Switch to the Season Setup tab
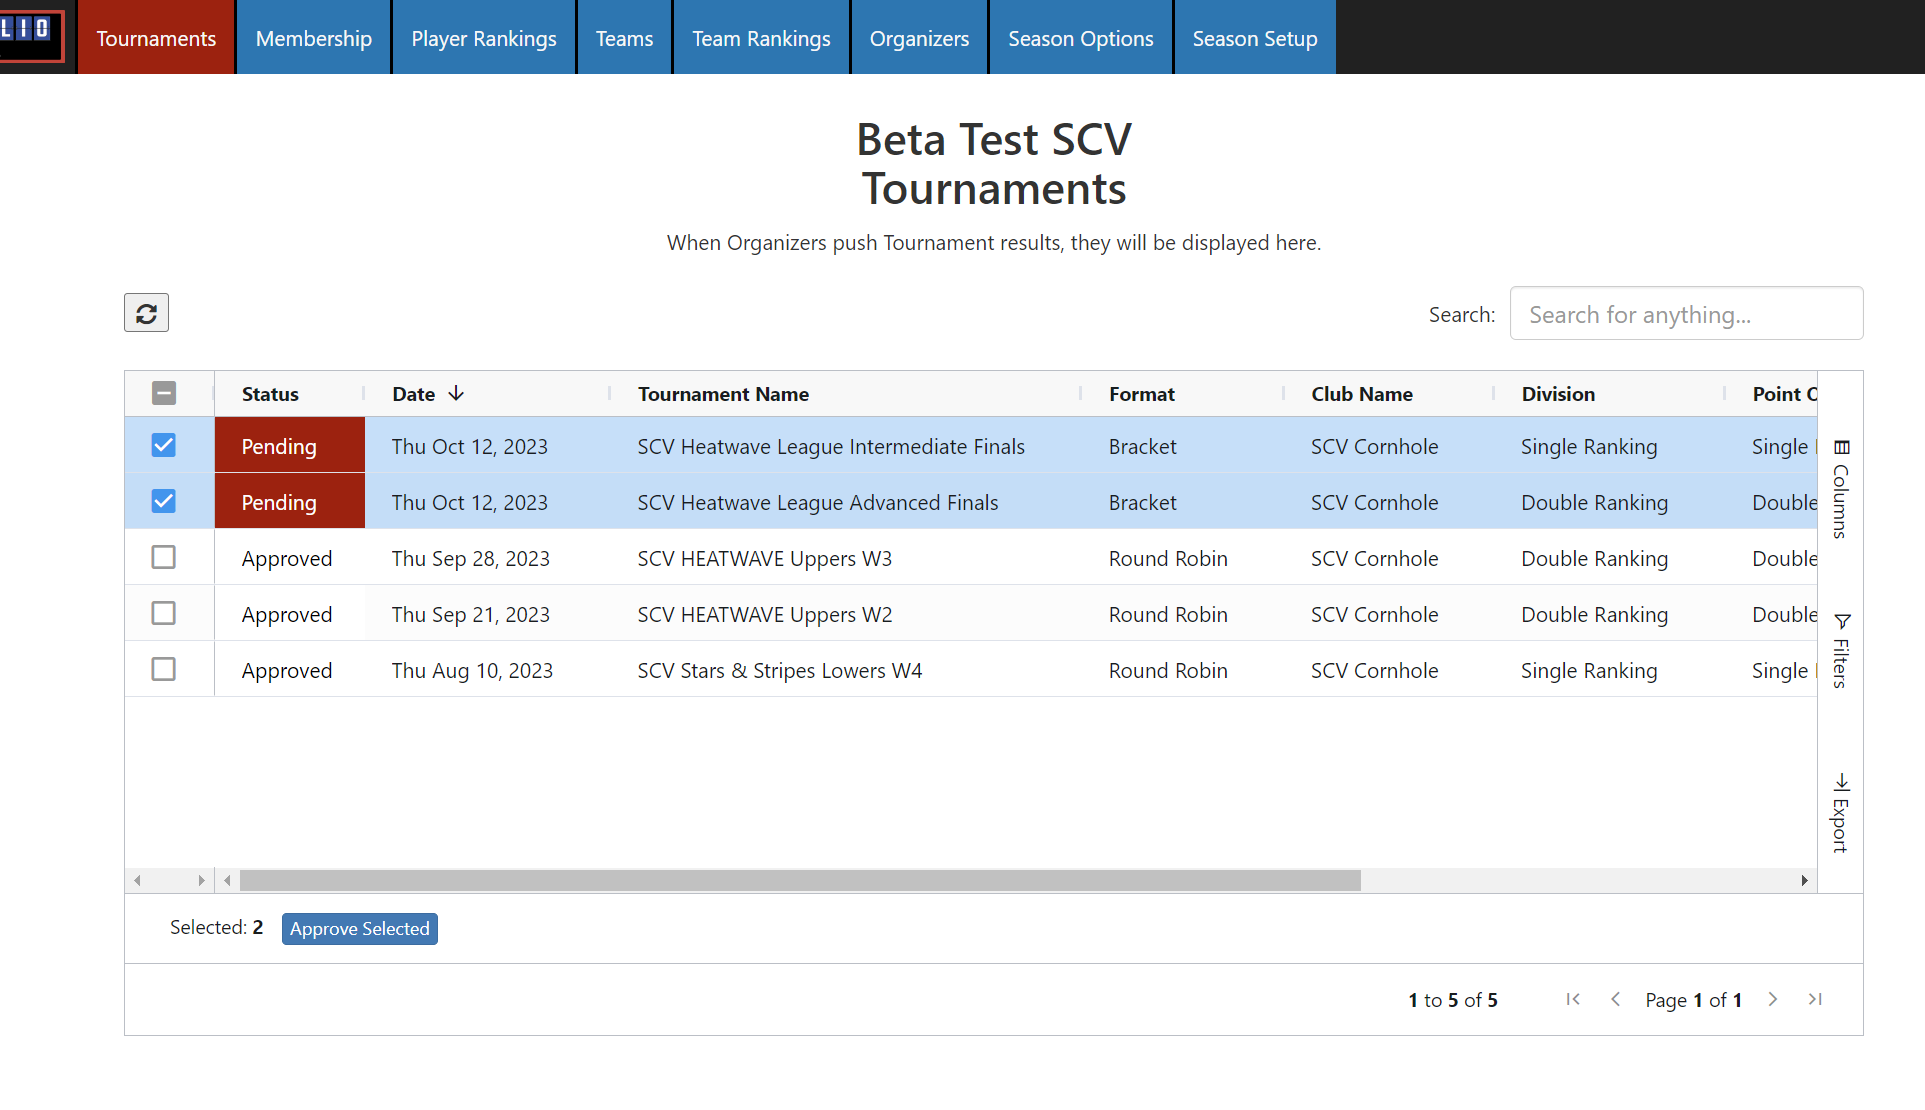The width and height of the screenshot is (1925, 1110). tap(1255, 38)
